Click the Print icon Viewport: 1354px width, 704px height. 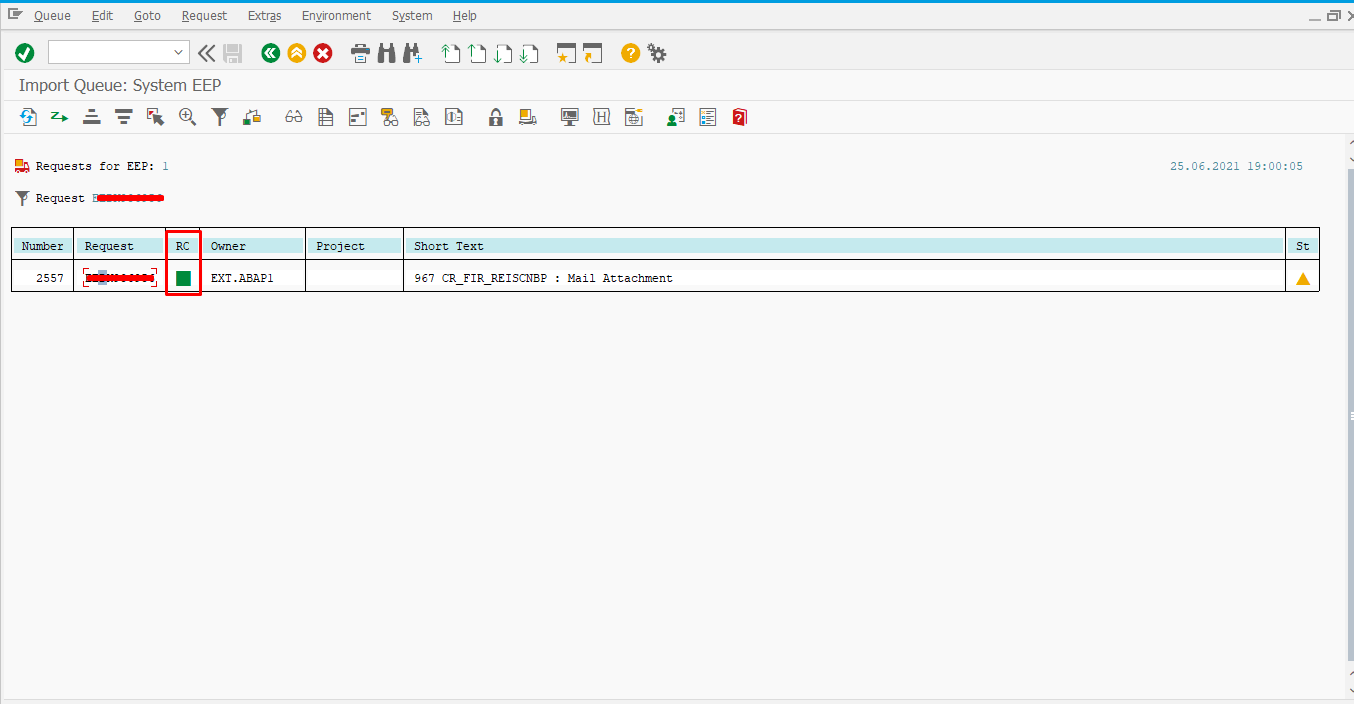pyautogui.click(x=361, y=53)
